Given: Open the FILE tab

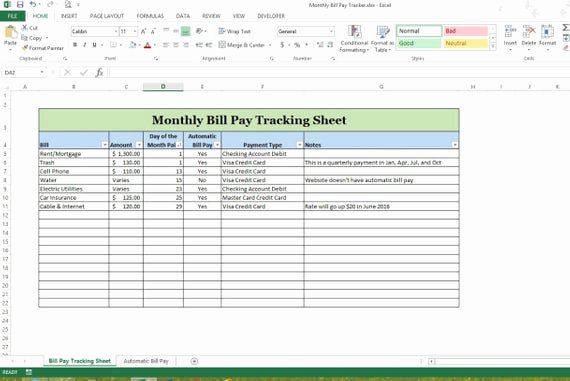Looking at the screenshot, I should pos(12,16).
